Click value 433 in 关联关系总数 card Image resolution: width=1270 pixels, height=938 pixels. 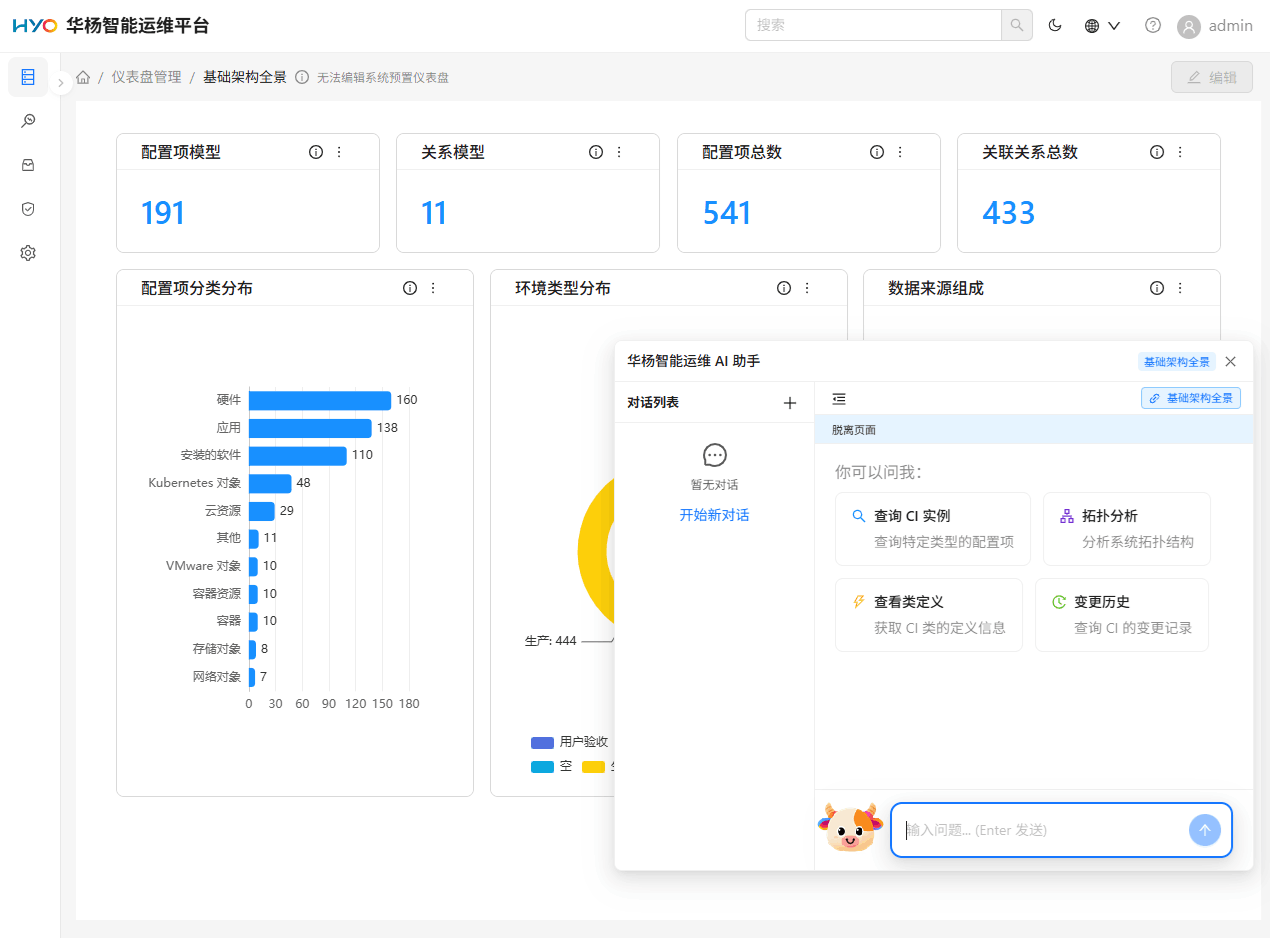click(x=1009, y=213)
